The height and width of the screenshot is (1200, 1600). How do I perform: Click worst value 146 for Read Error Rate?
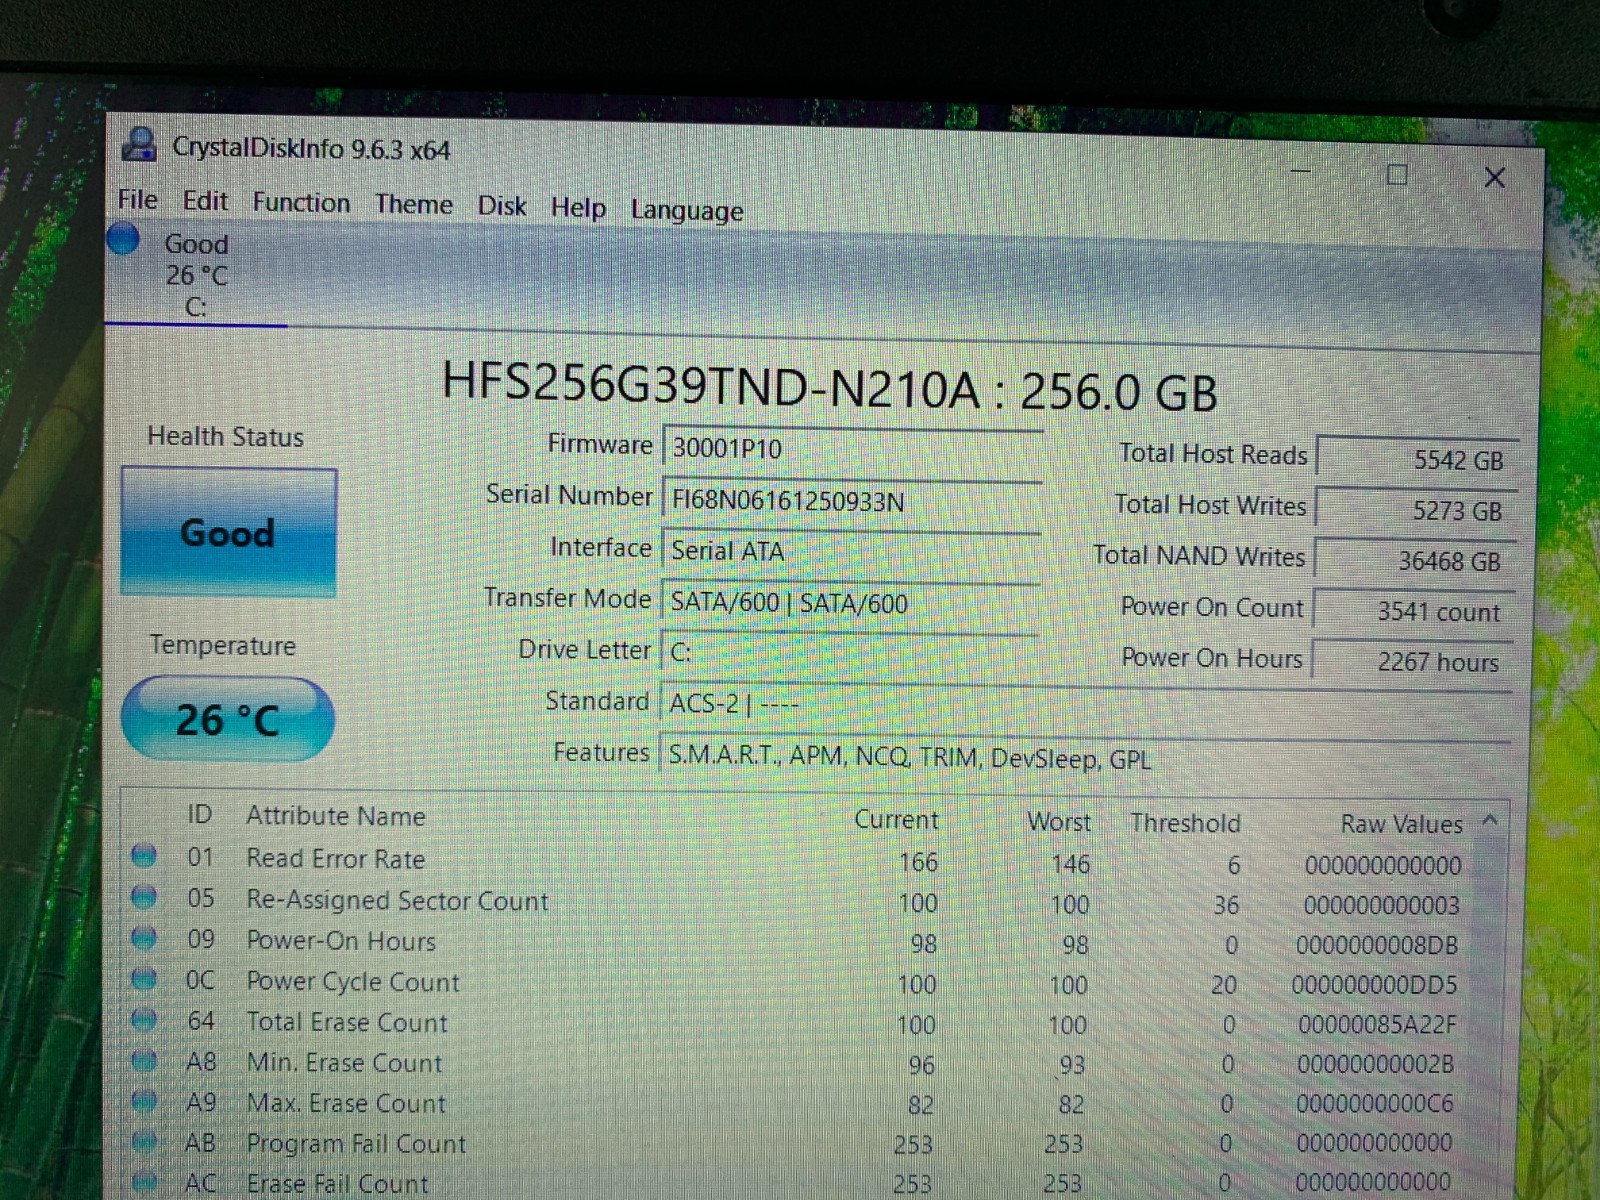coord(1069,864)
